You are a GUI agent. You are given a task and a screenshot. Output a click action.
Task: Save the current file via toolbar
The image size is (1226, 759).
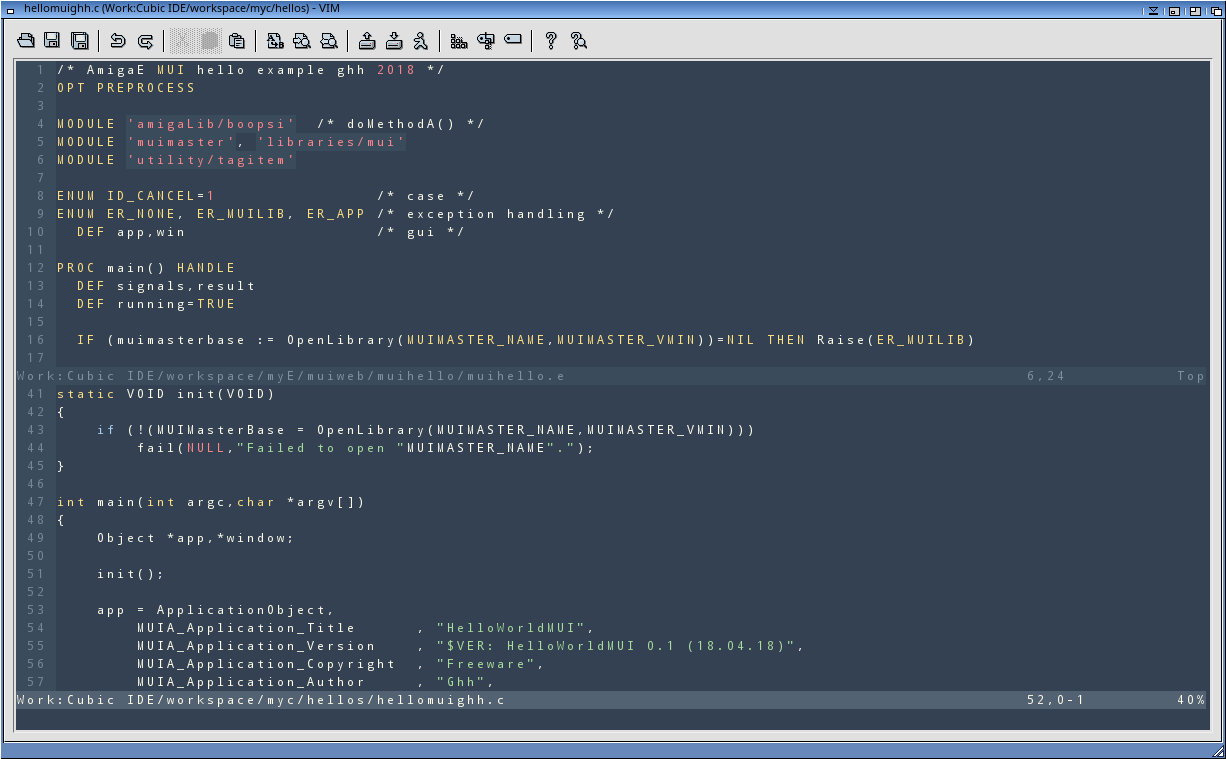click(x=53, y=41)
